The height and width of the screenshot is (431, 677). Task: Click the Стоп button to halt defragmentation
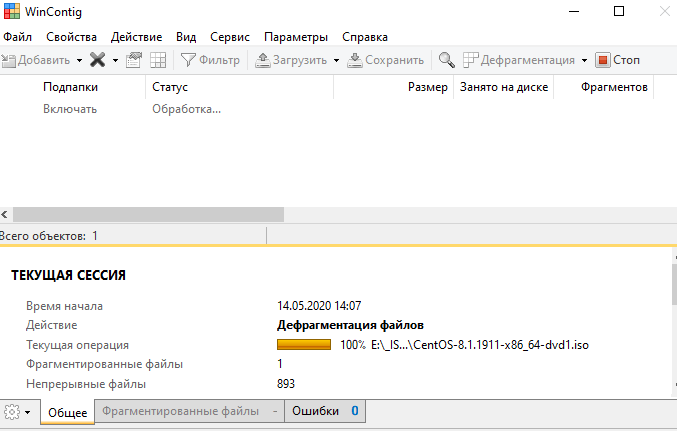(x=618, y=60)
